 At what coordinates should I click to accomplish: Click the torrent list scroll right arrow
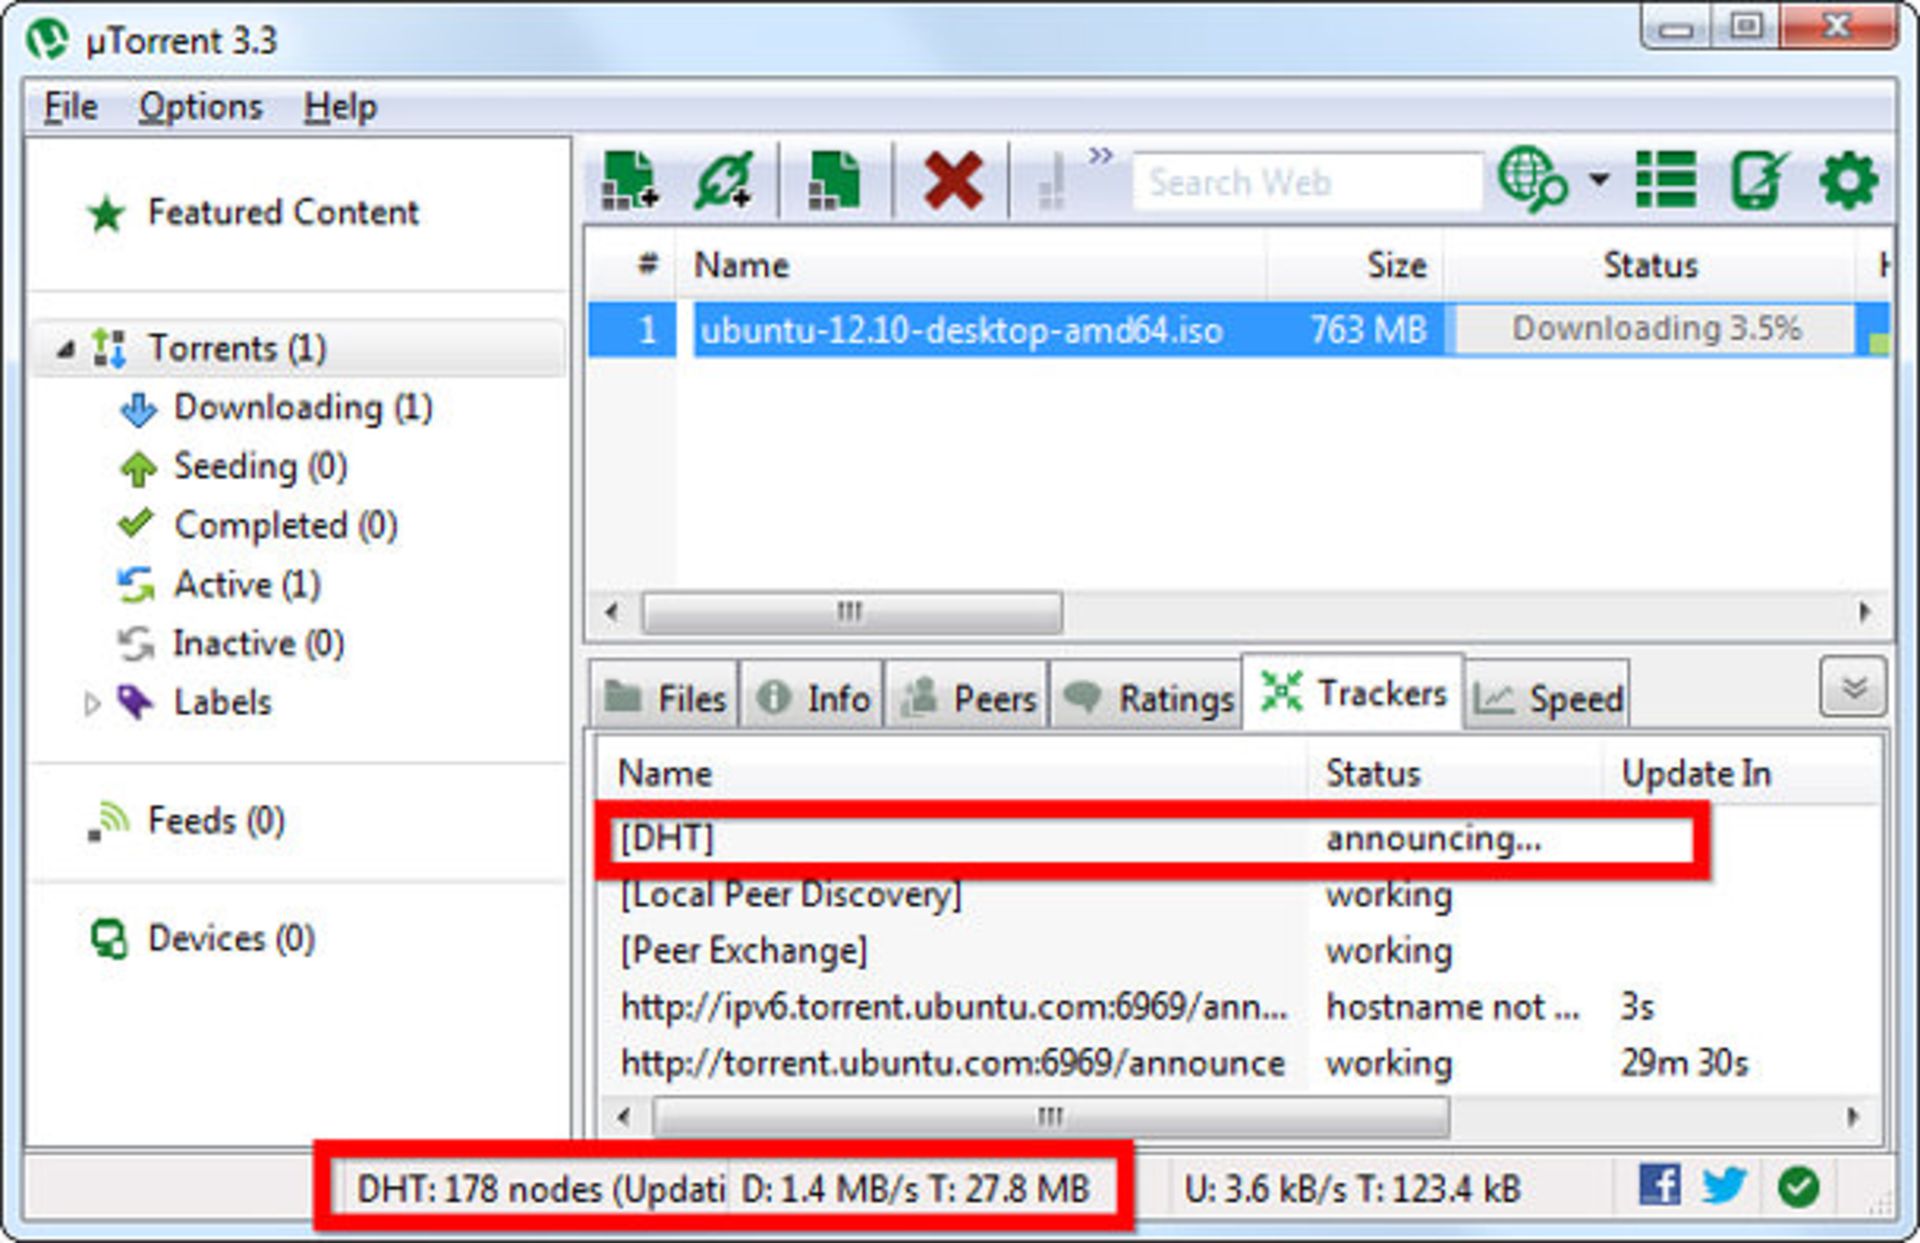[1864, 611]
